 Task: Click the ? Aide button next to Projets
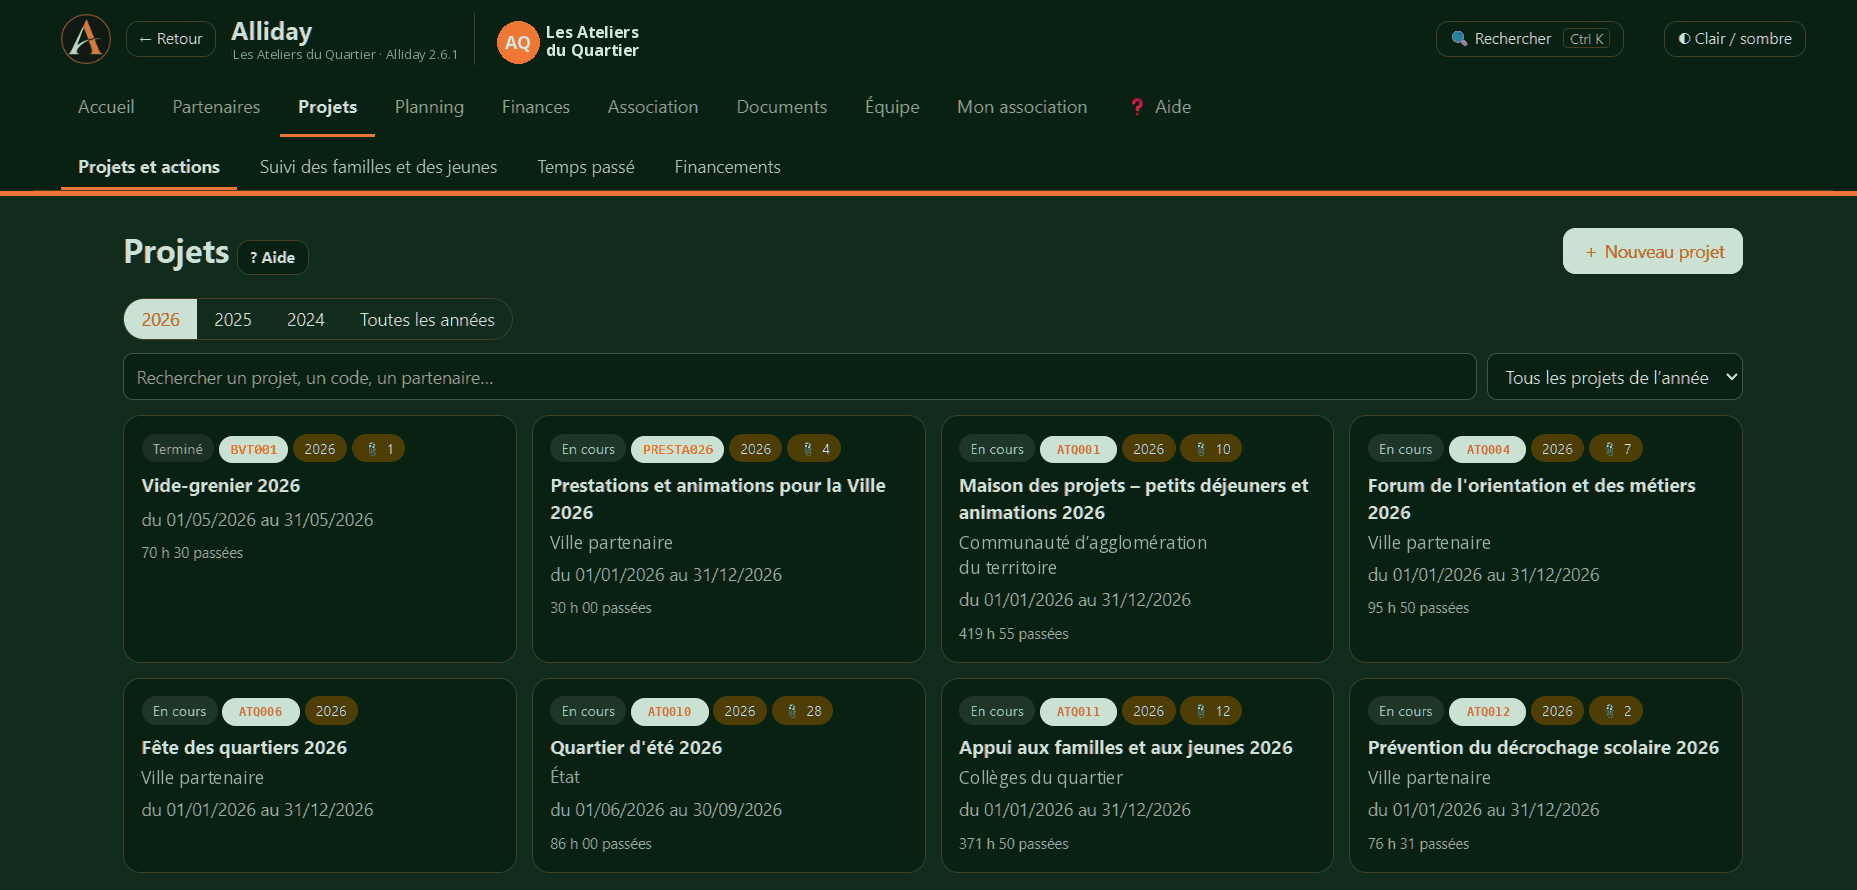coord(272,257)
